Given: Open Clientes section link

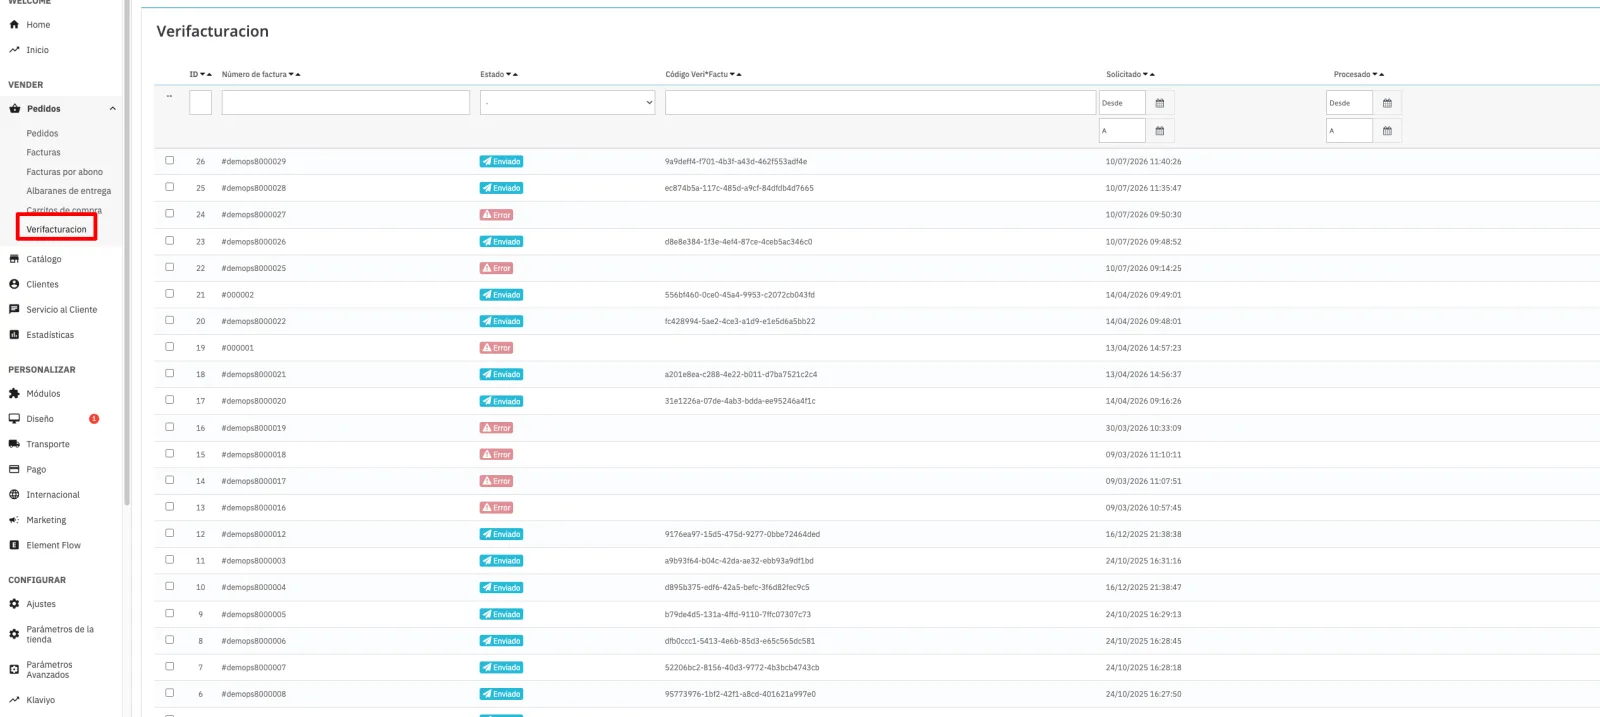Looking at the screenshot, I should click(42, 284).
